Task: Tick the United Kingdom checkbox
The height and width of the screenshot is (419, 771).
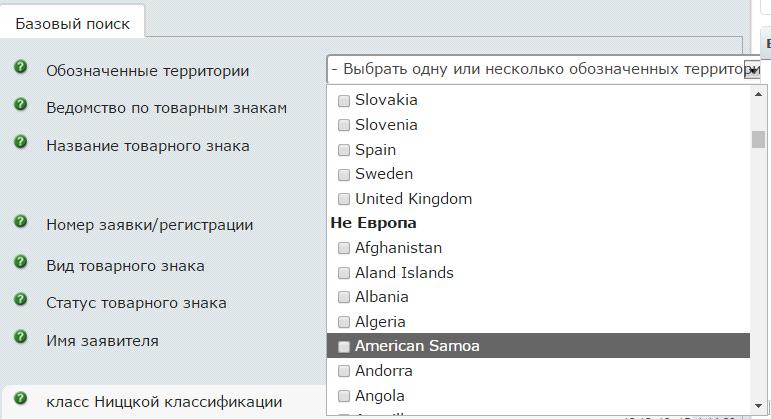Action: [x=344, y=199]
